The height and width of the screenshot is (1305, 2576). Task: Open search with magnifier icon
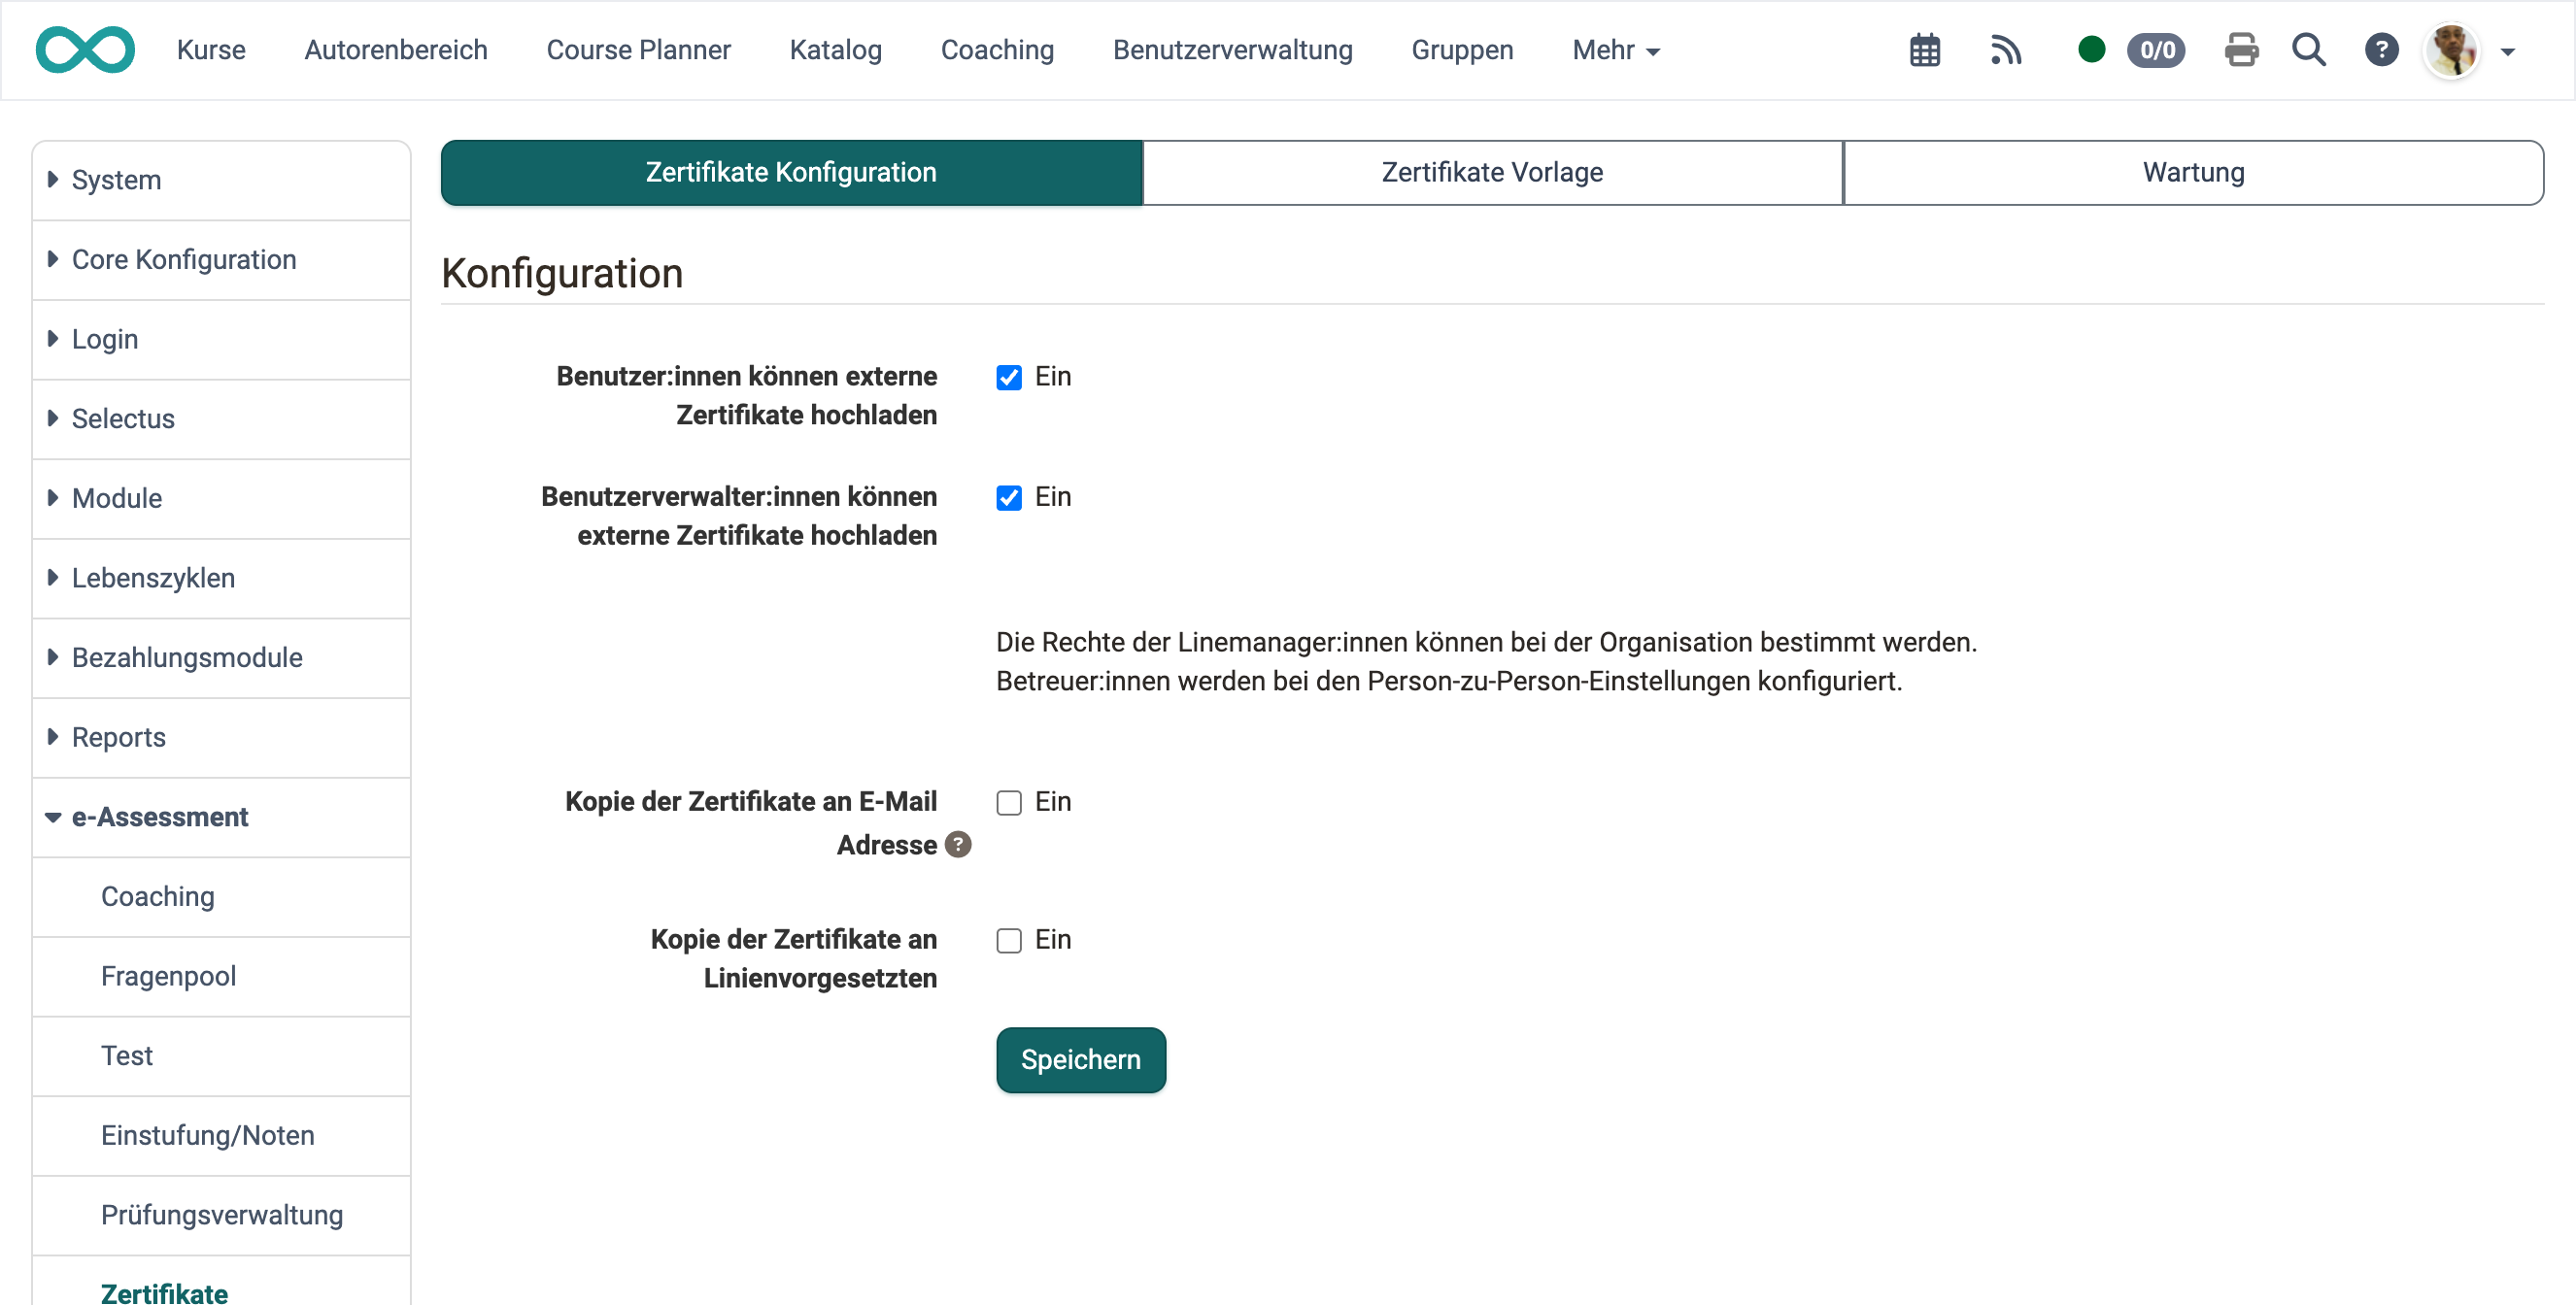(2308, 50)
